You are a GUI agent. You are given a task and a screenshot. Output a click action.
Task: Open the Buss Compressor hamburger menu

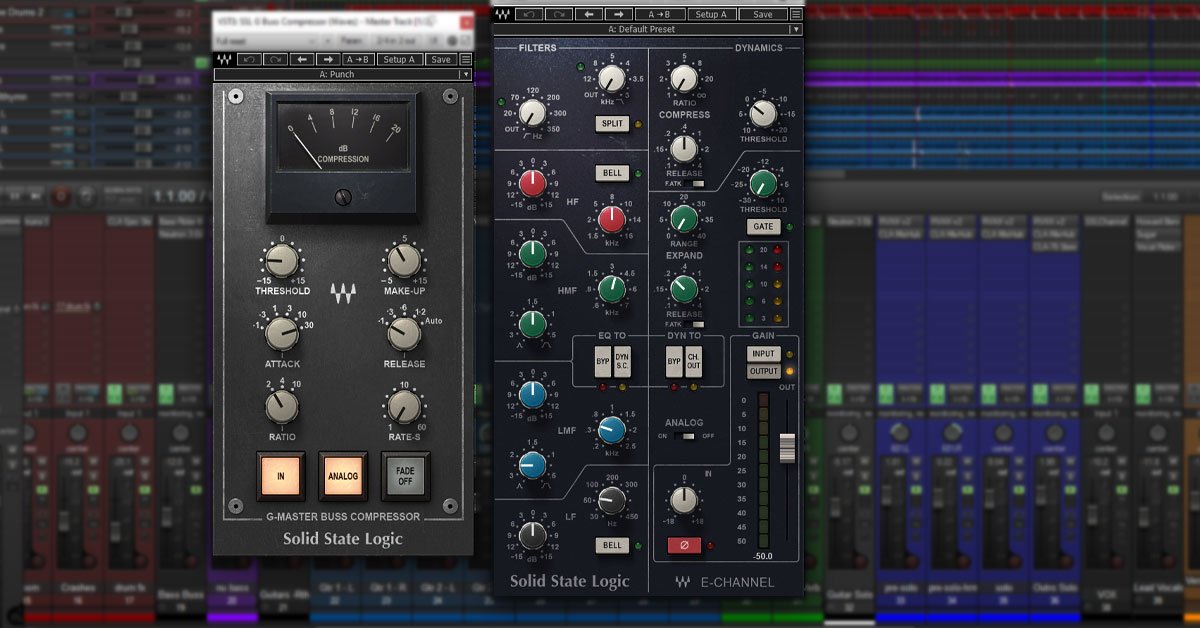466,59
